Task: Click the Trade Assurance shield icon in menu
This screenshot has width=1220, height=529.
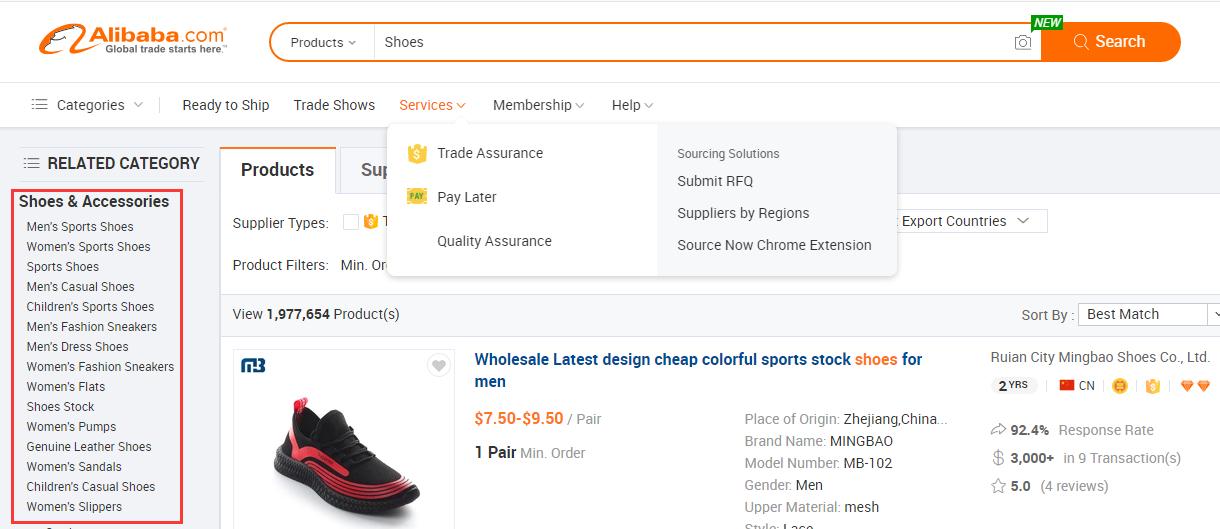Action: (x=417, y=153)
